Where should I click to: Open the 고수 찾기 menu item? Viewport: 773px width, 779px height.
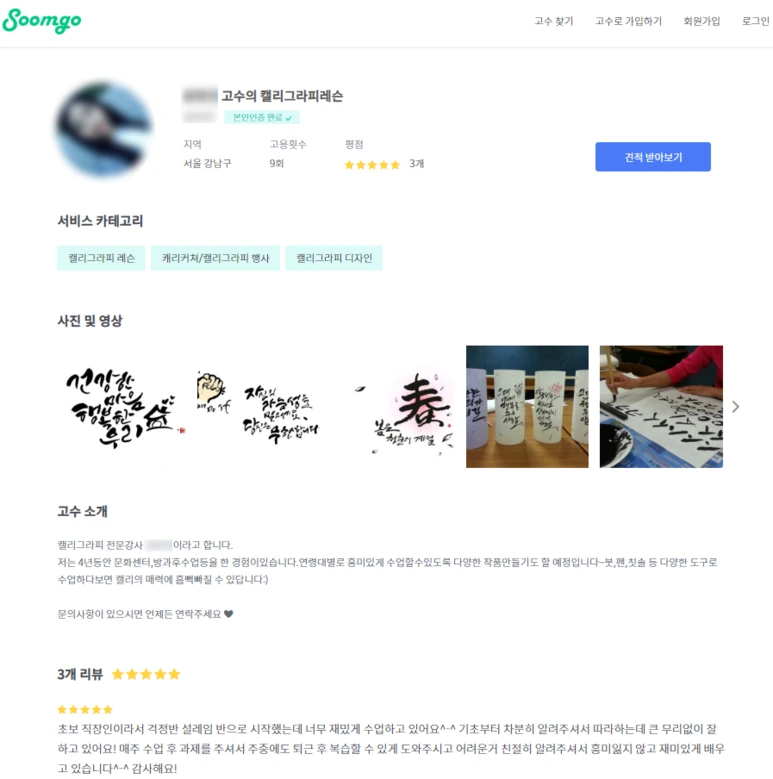[553, 21]
